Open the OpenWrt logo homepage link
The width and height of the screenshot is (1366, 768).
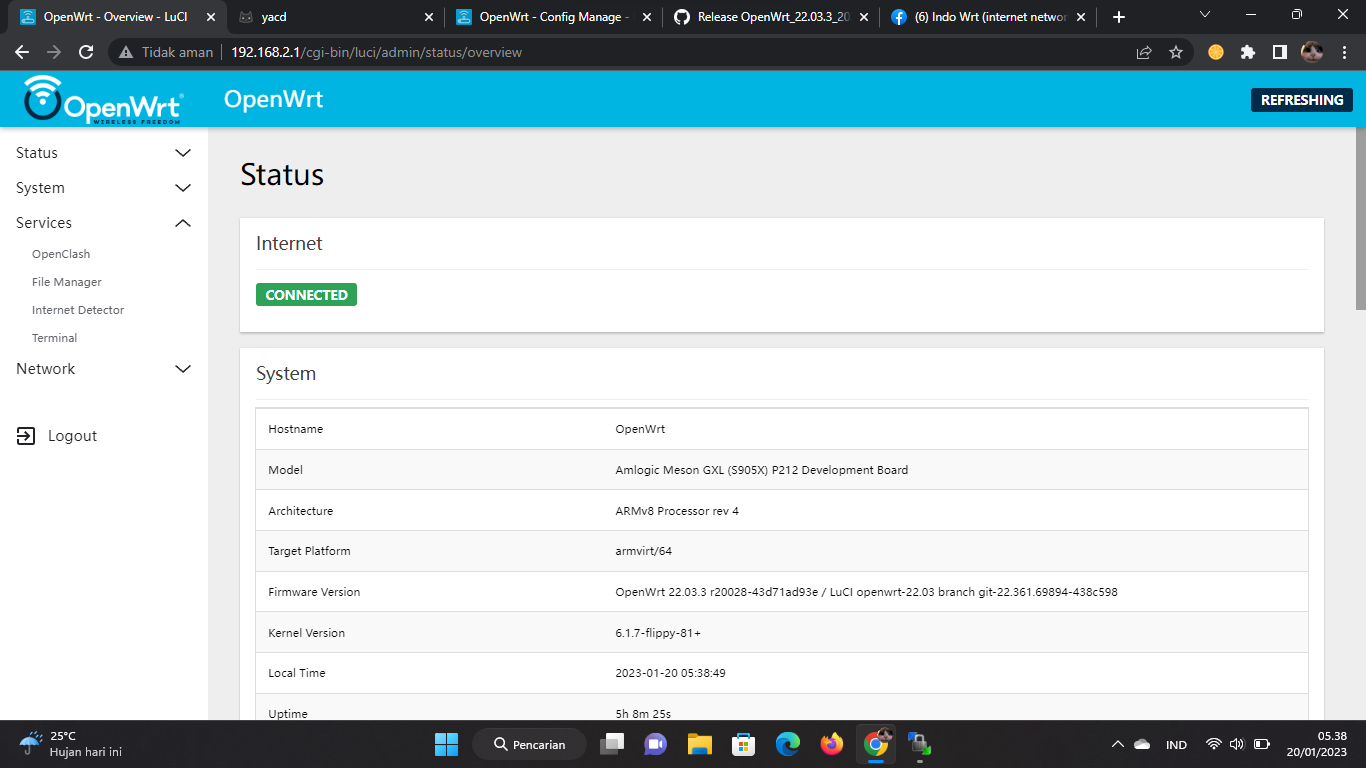[x=98, y=99]
